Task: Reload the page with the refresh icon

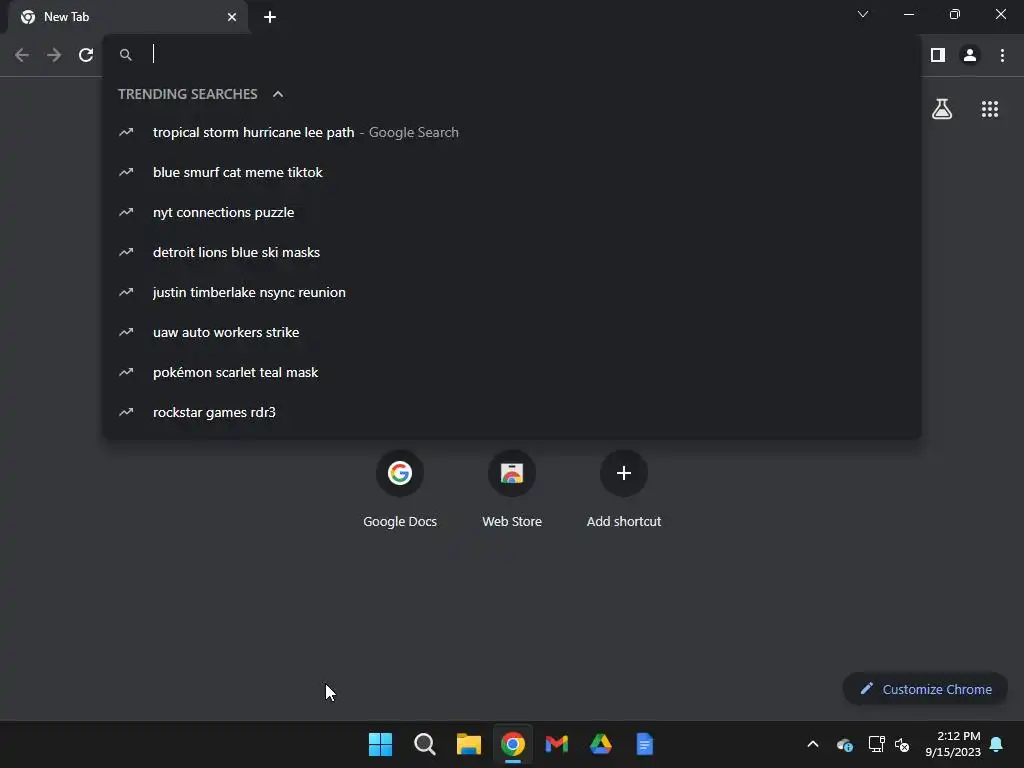Action: pos(86,56)
